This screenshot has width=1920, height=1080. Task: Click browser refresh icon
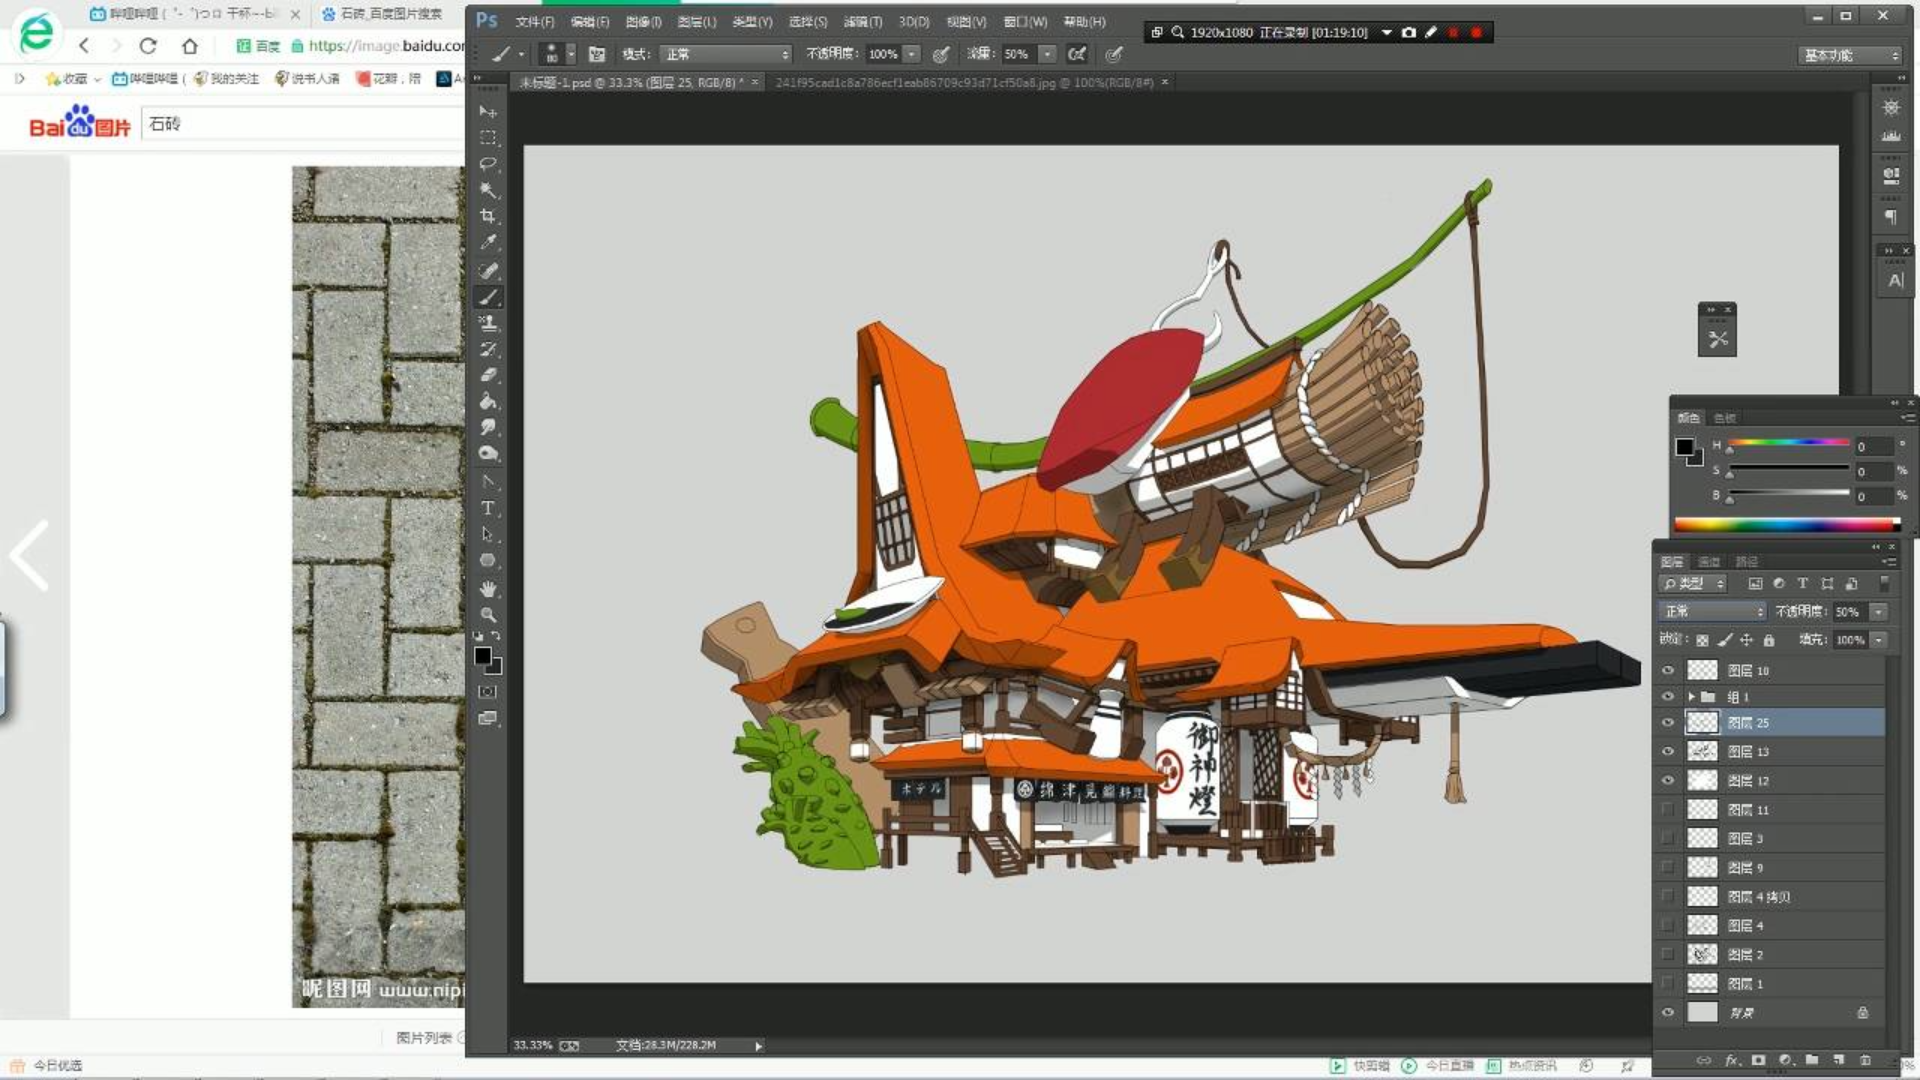[x=148, y=46]
